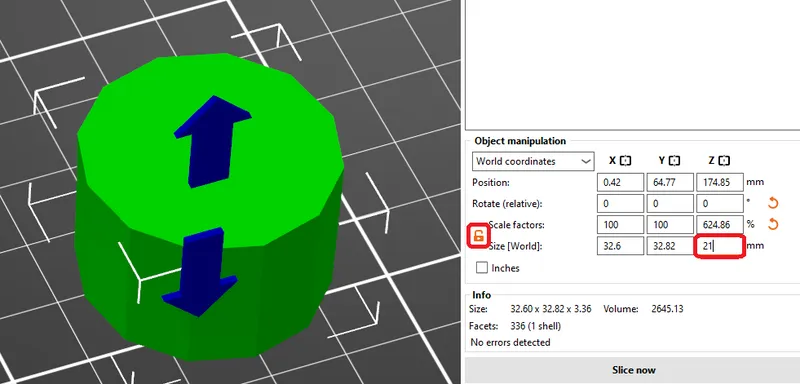This screenshot has width=800, height=384.
Task: Enable the Inches checkbox
Action: (482, 268)
